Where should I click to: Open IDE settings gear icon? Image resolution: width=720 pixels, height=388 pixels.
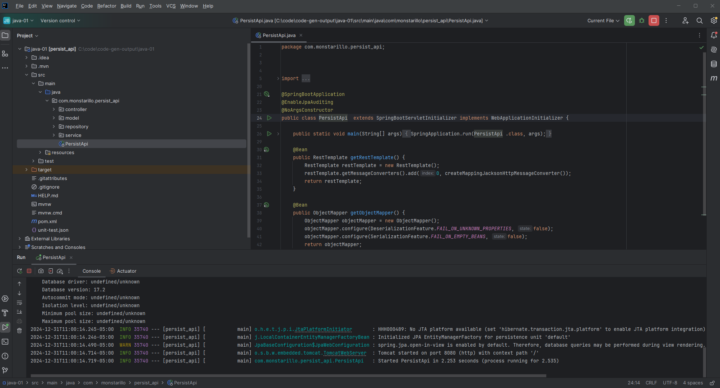point(714,21)
